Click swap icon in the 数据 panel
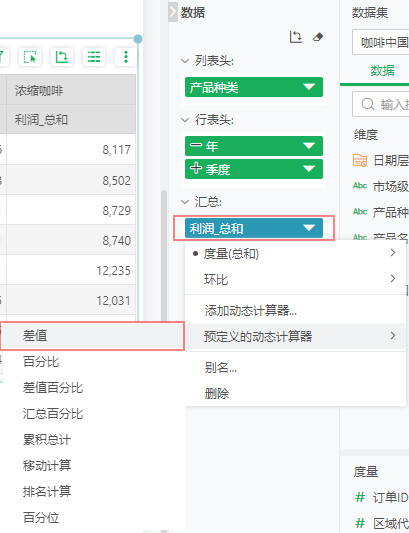409x533 pixels. (295, 37)
